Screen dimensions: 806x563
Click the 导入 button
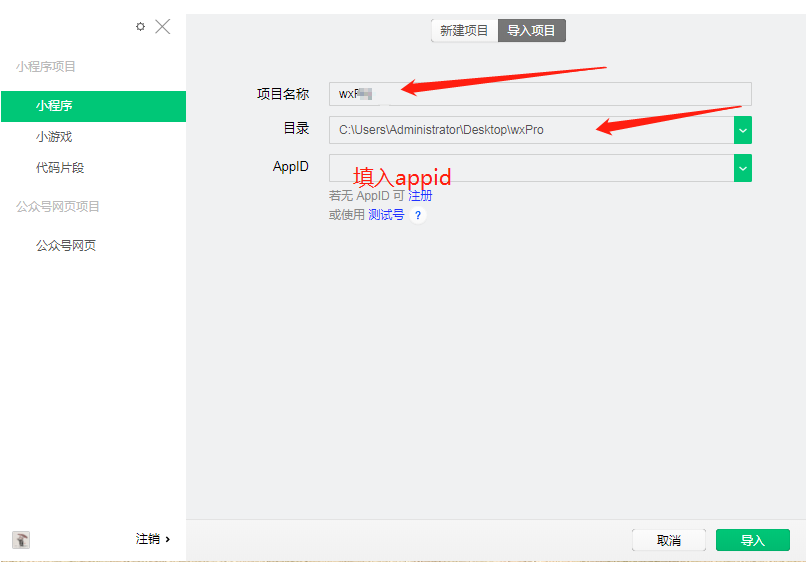coord(753,540)
